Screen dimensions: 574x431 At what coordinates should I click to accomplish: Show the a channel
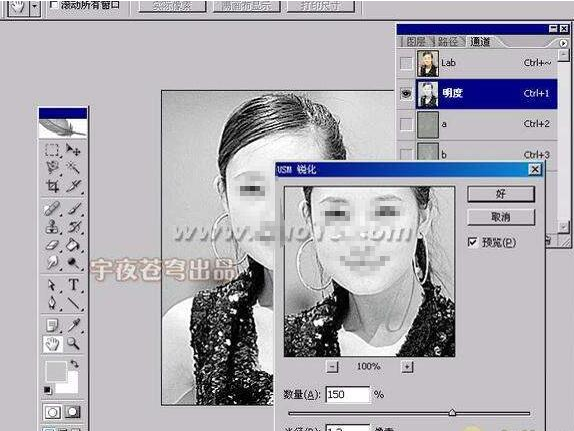[x=406, y=125]
